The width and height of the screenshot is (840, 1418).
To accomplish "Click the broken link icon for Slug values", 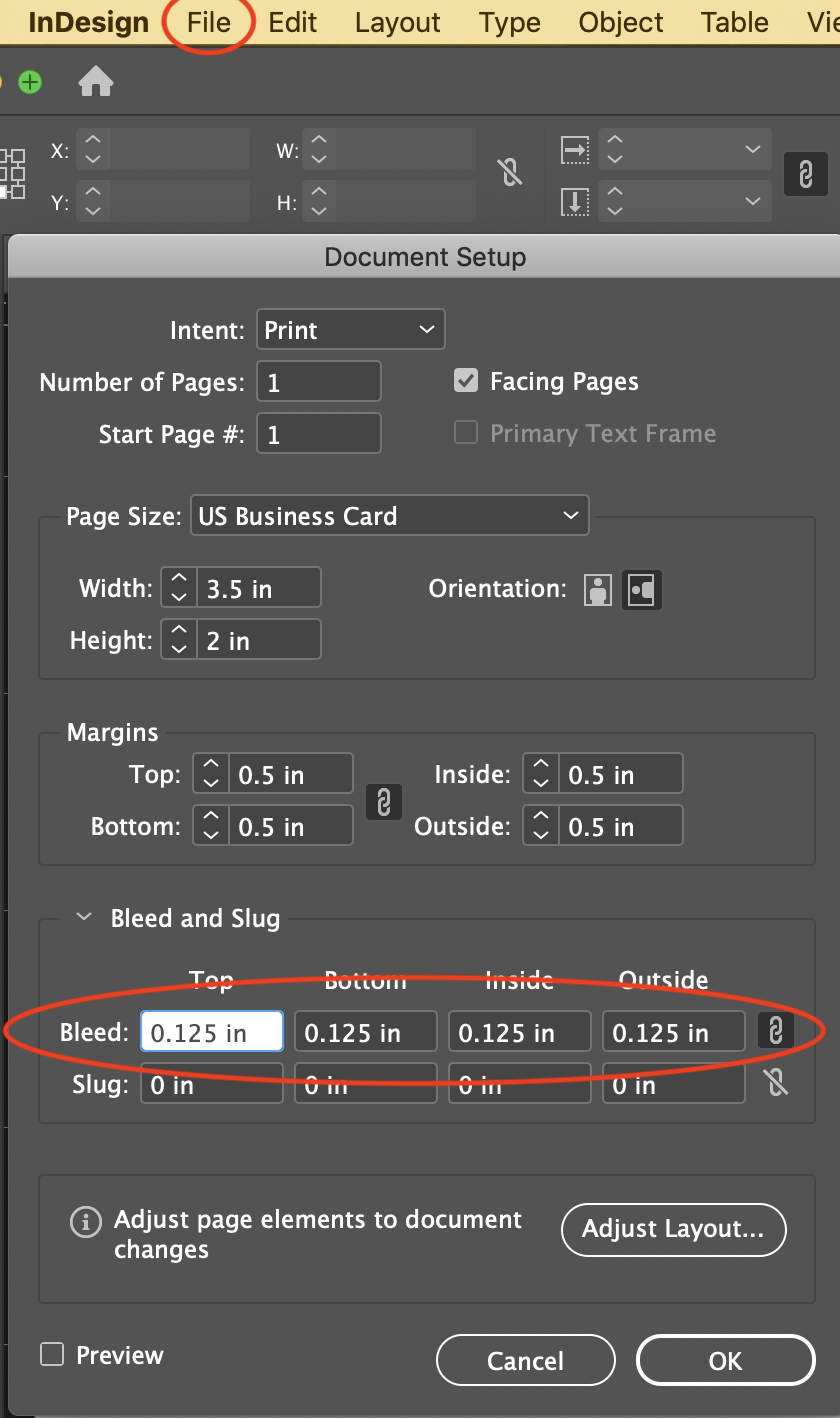I will [776, 1083].
